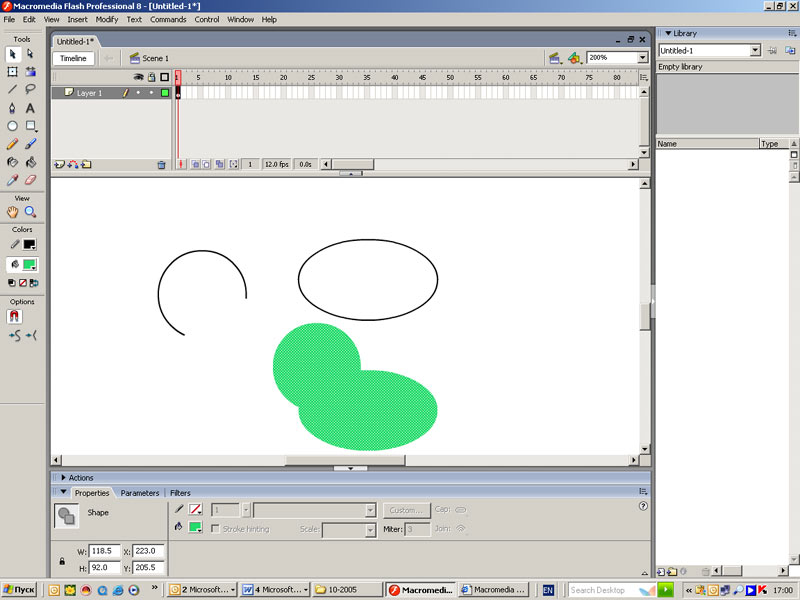The image size is (800, 600).
Task: Switch to the Parameters tab
Action: tap(140, 493)
